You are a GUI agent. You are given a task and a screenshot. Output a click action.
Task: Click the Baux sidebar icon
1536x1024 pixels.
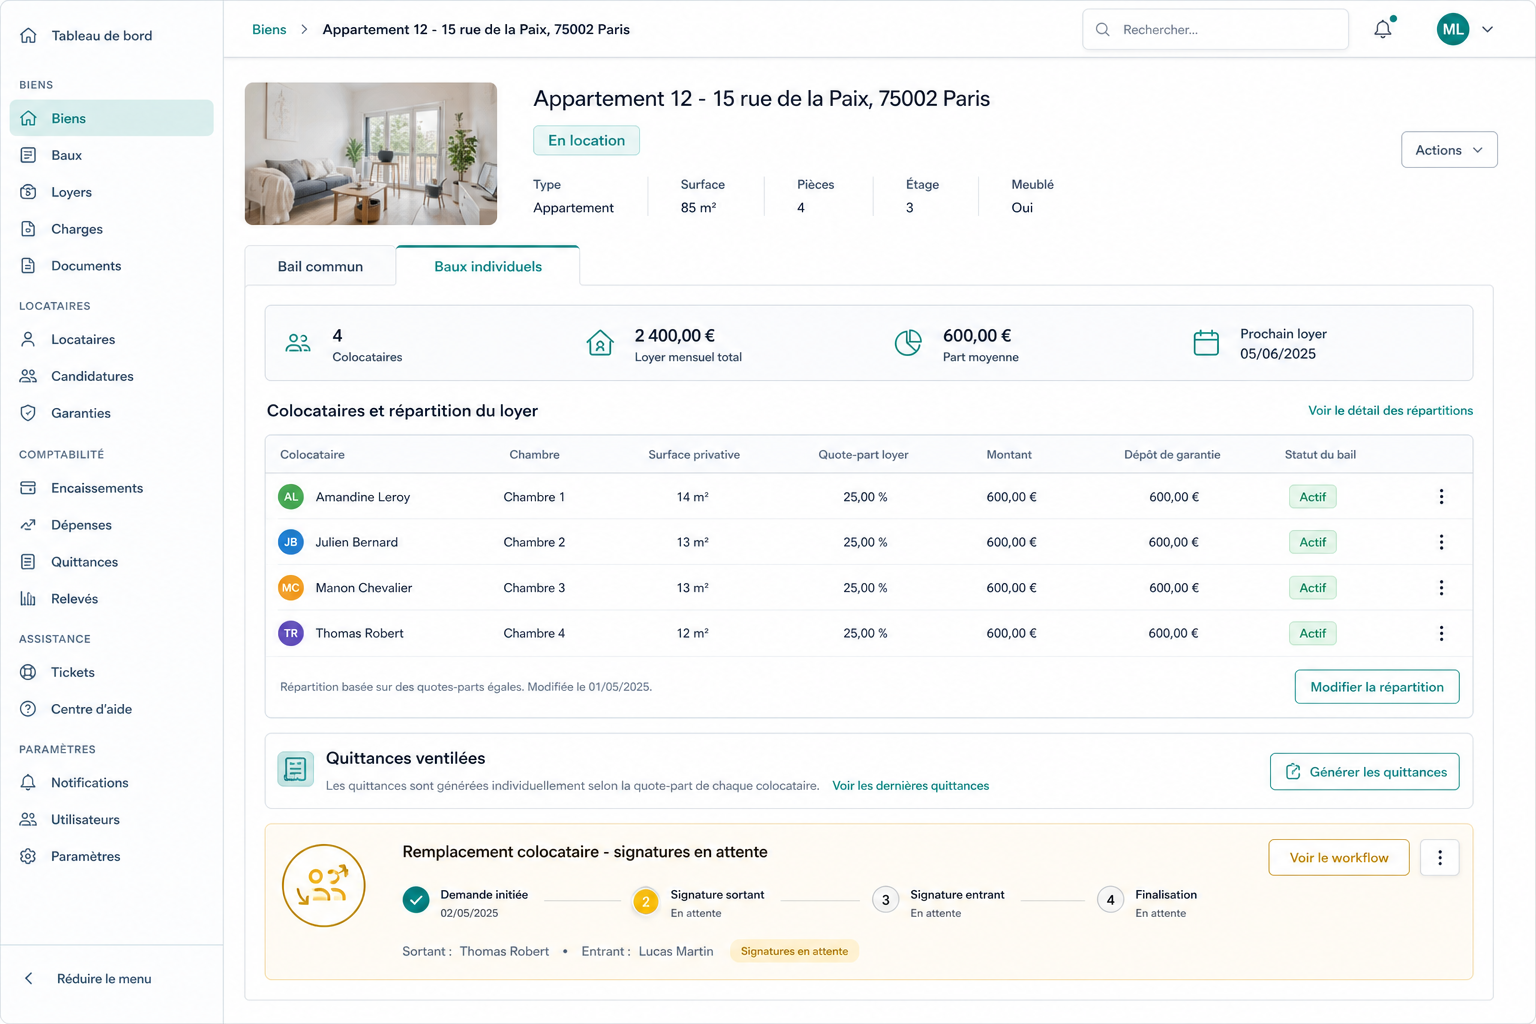(x=28, y=155)
